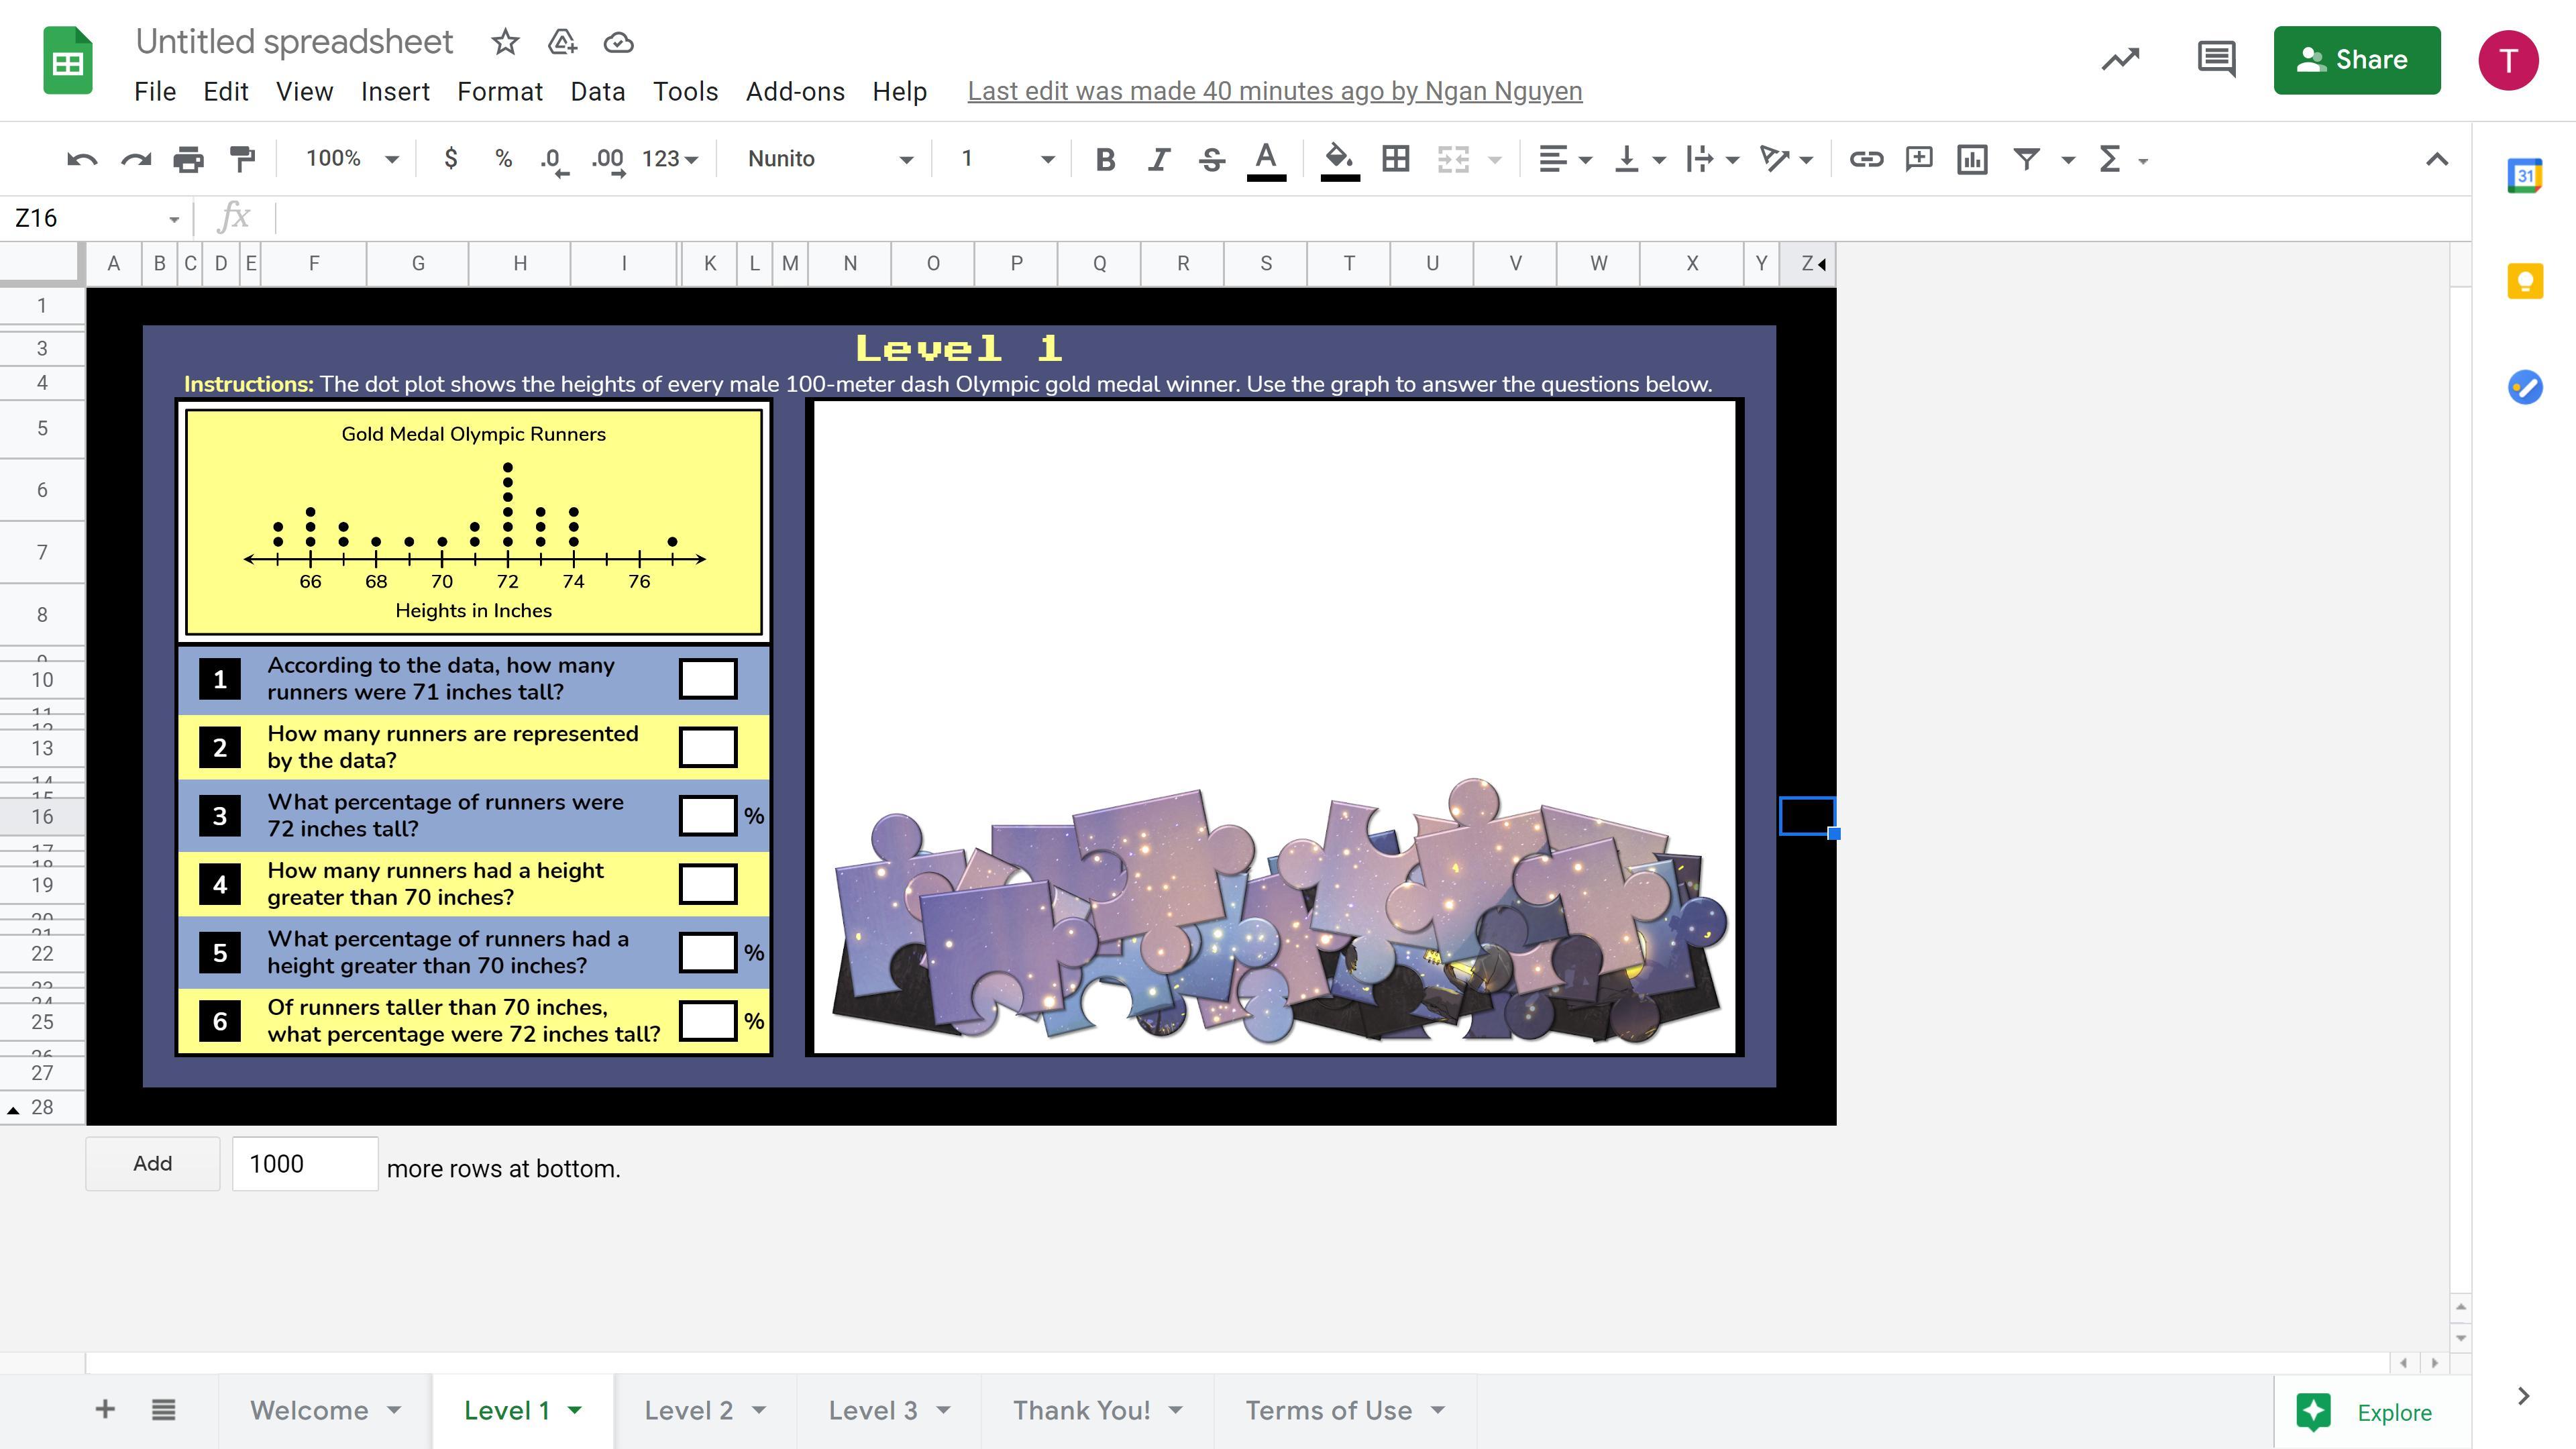This screenshot has height=1449, width=2576.
Task: Toggle bold formatting
Action: (1105, 159)
